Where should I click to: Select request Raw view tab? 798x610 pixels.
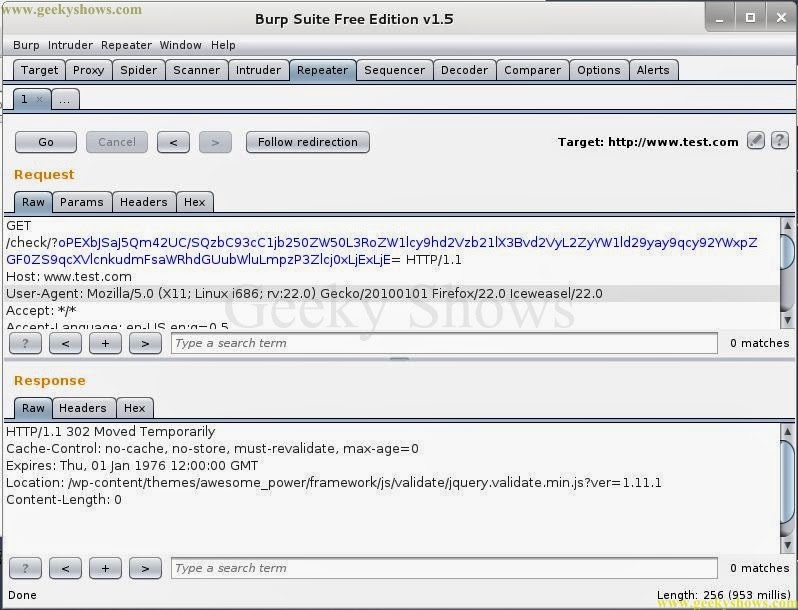[33, 202]
